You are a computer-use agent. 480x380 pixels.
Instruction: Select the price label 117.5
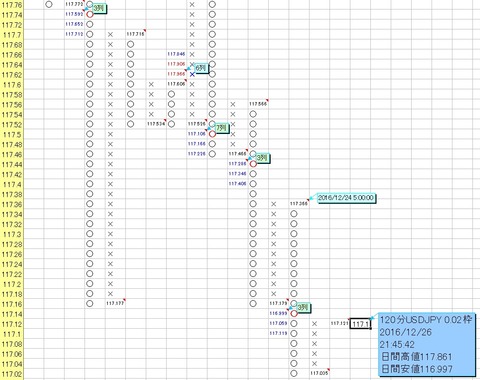pyautogui.click(x=12, y=135)
